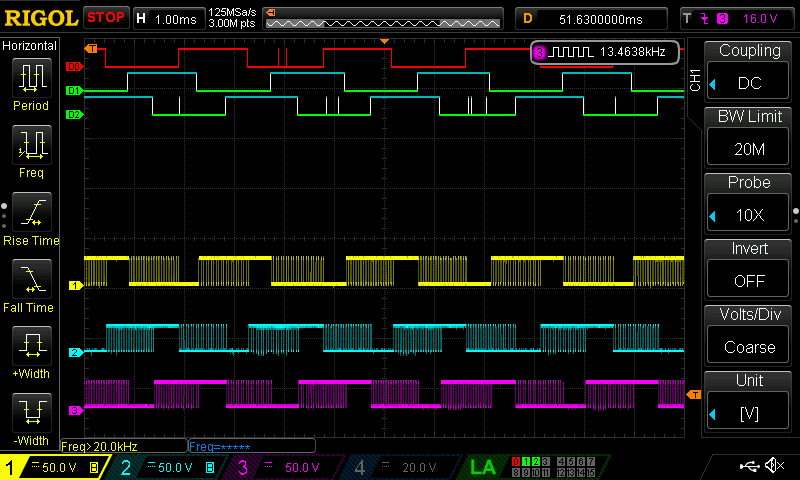The image size is (800, 480).
Task: Toggle digital channel 3 indicator in LA
Action: 546,461
